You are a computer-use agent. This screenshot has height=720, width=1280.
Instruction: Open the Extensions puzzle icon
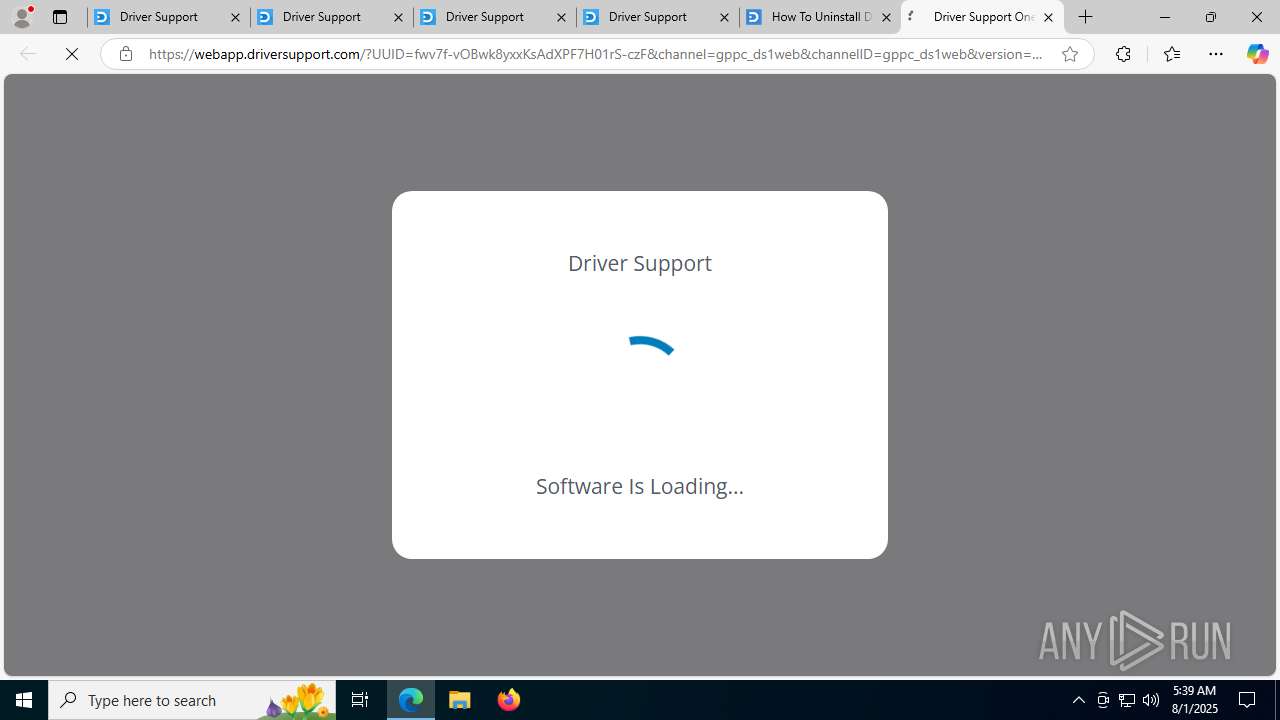1123,54
